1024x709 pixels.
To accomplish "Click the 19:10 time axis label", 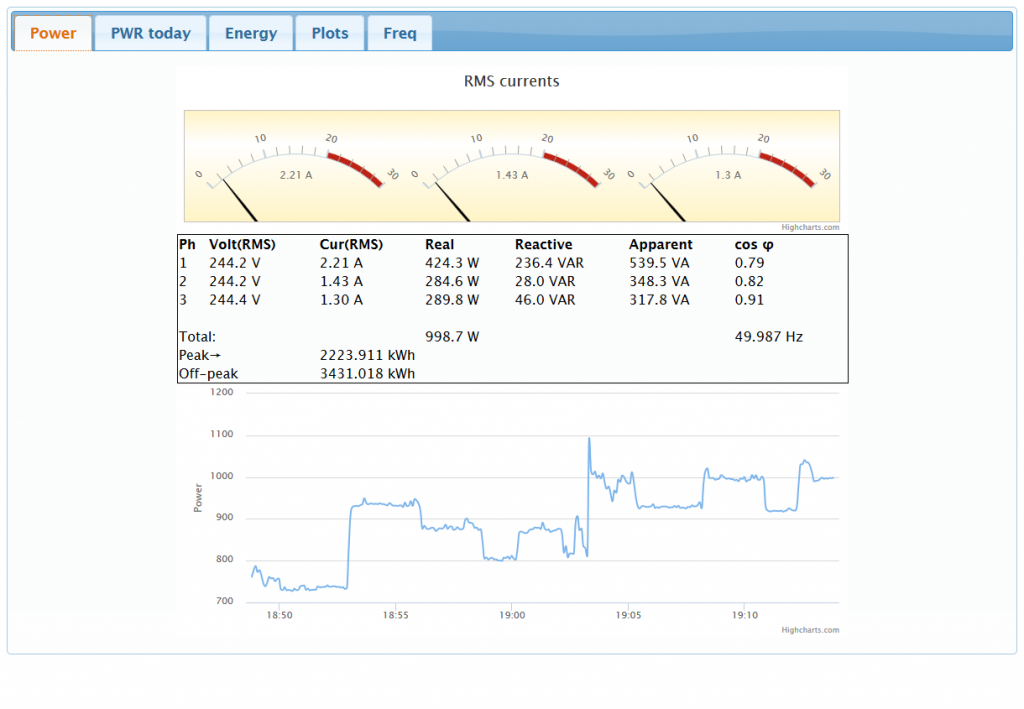I will (744, 615).
